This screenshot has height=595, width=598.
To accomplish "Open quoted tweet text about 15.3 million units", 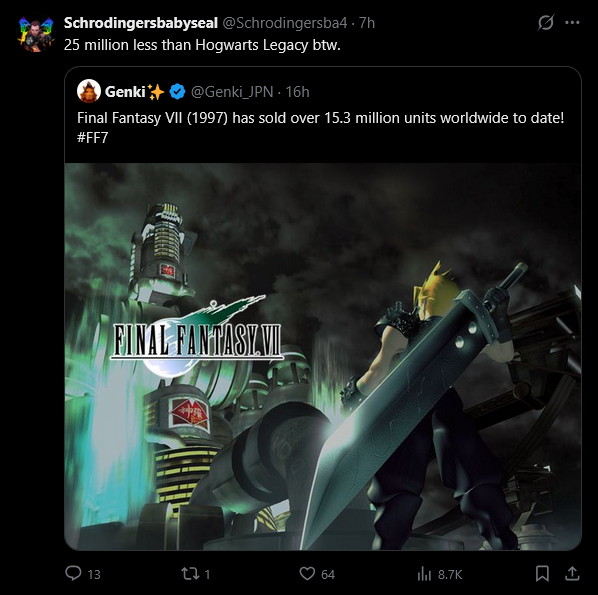I will (x=320, y=118).
